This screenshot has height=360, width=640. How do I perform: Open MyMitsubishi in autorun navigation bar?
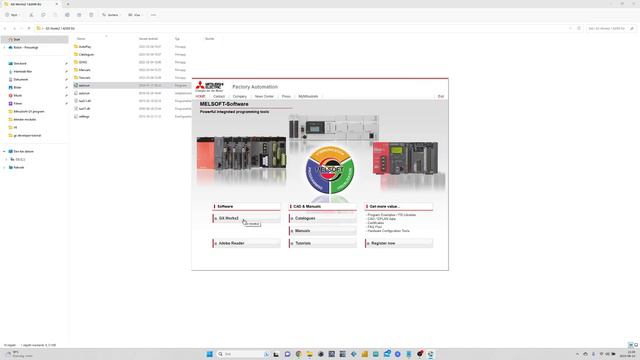308,96
